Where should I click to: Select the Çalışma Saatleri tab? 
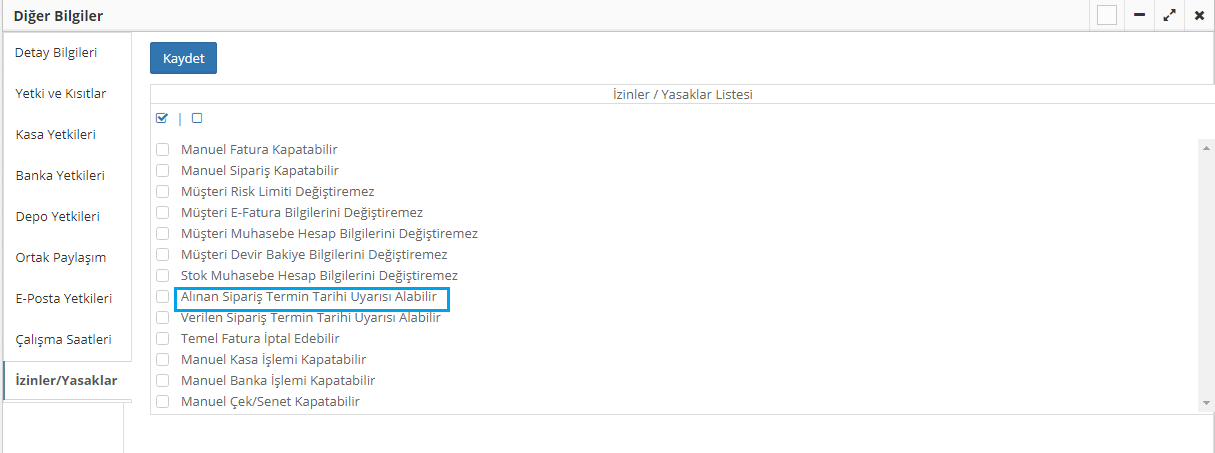[x=63, y=339]
